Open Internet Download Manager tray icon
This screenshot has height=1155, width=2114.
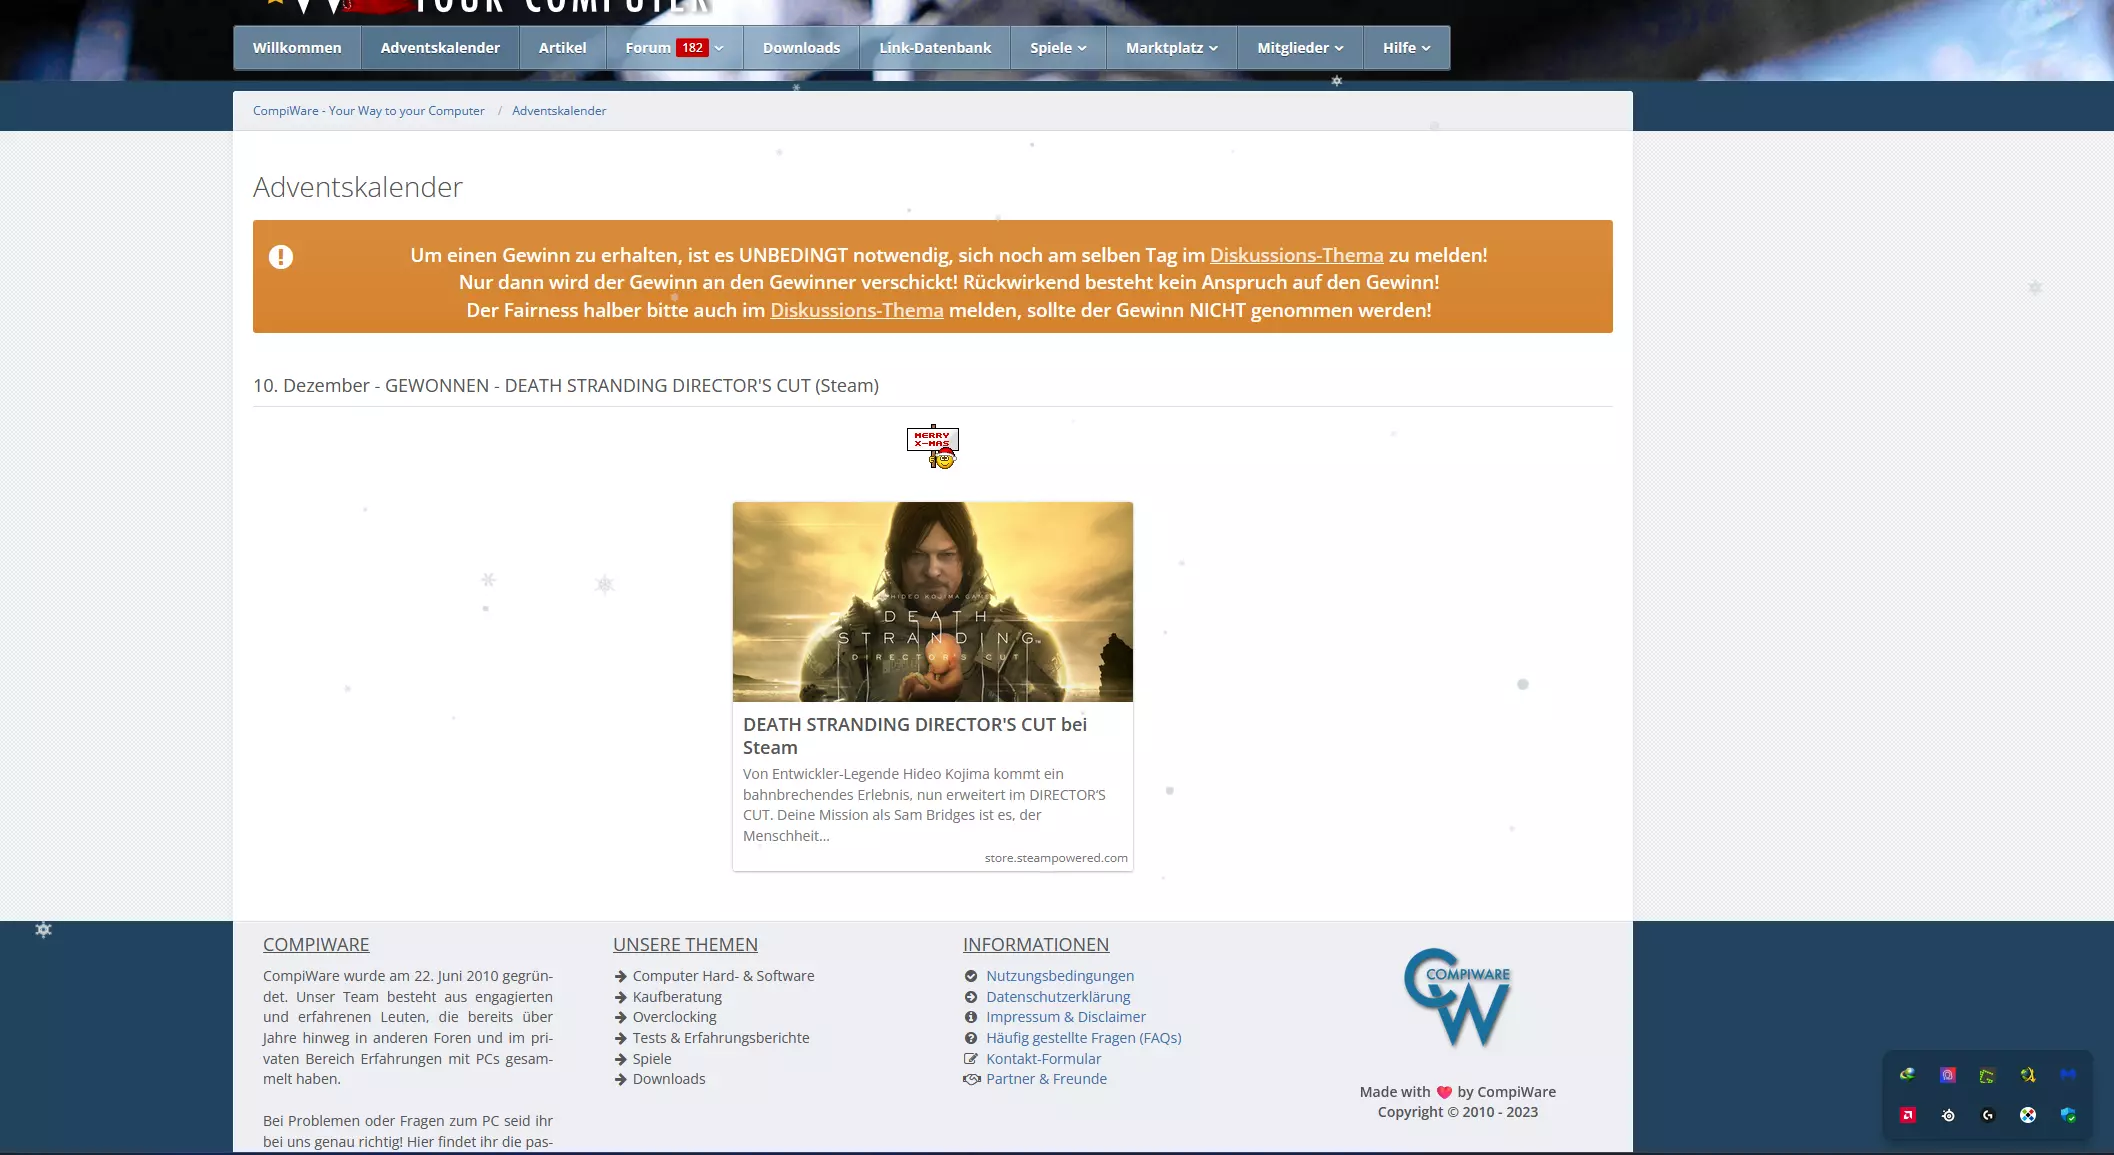click(1908, 1075)
